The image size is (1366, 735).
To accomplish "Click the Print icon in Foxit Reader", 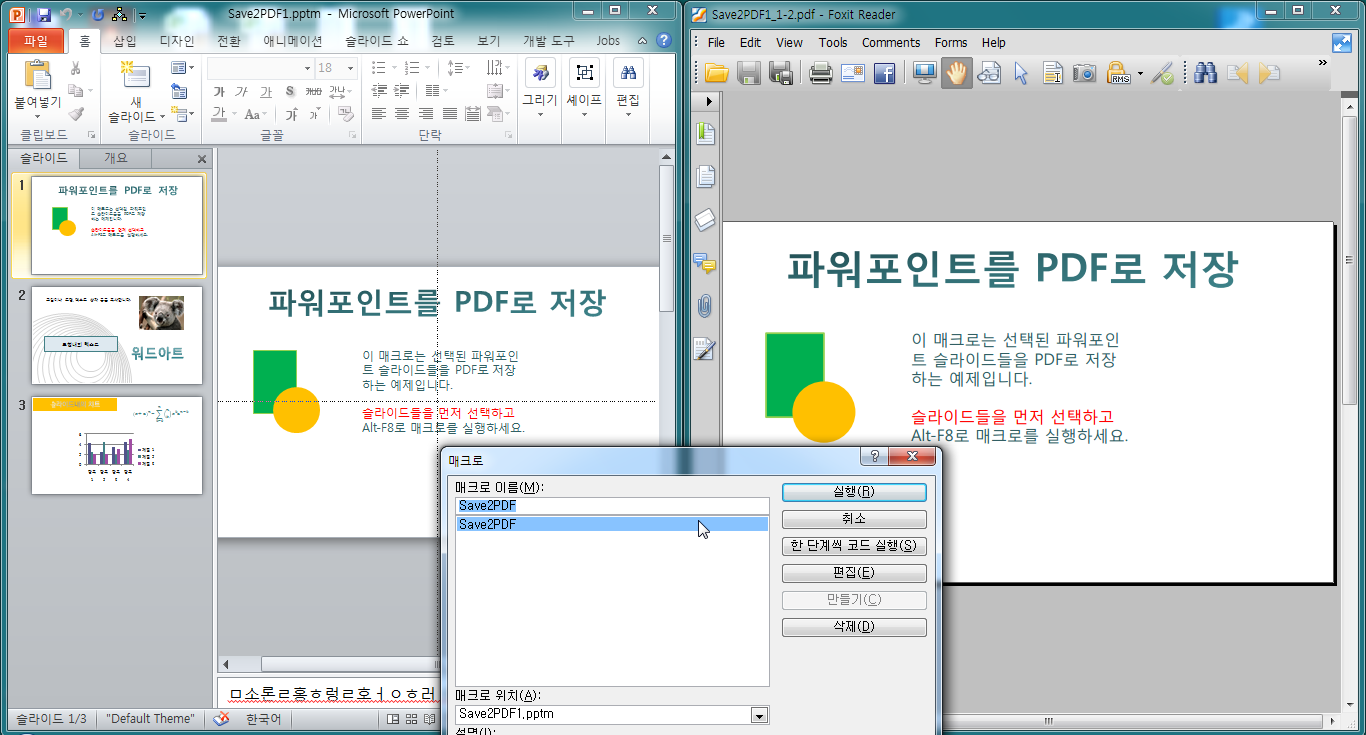I will pyautogui.click(x=820, y=72).
